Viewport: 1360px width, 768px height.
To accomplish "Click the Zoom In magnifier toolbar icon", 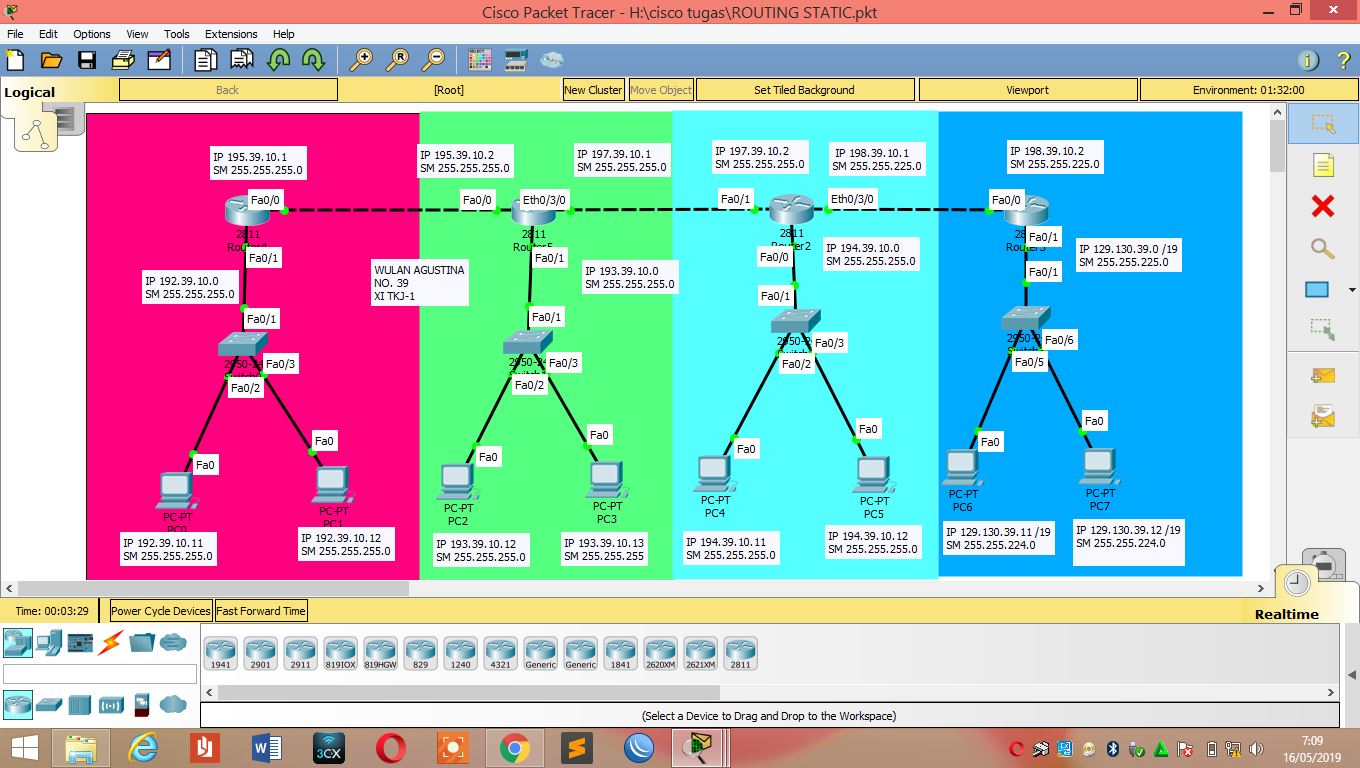I will (x=363, y=60).
